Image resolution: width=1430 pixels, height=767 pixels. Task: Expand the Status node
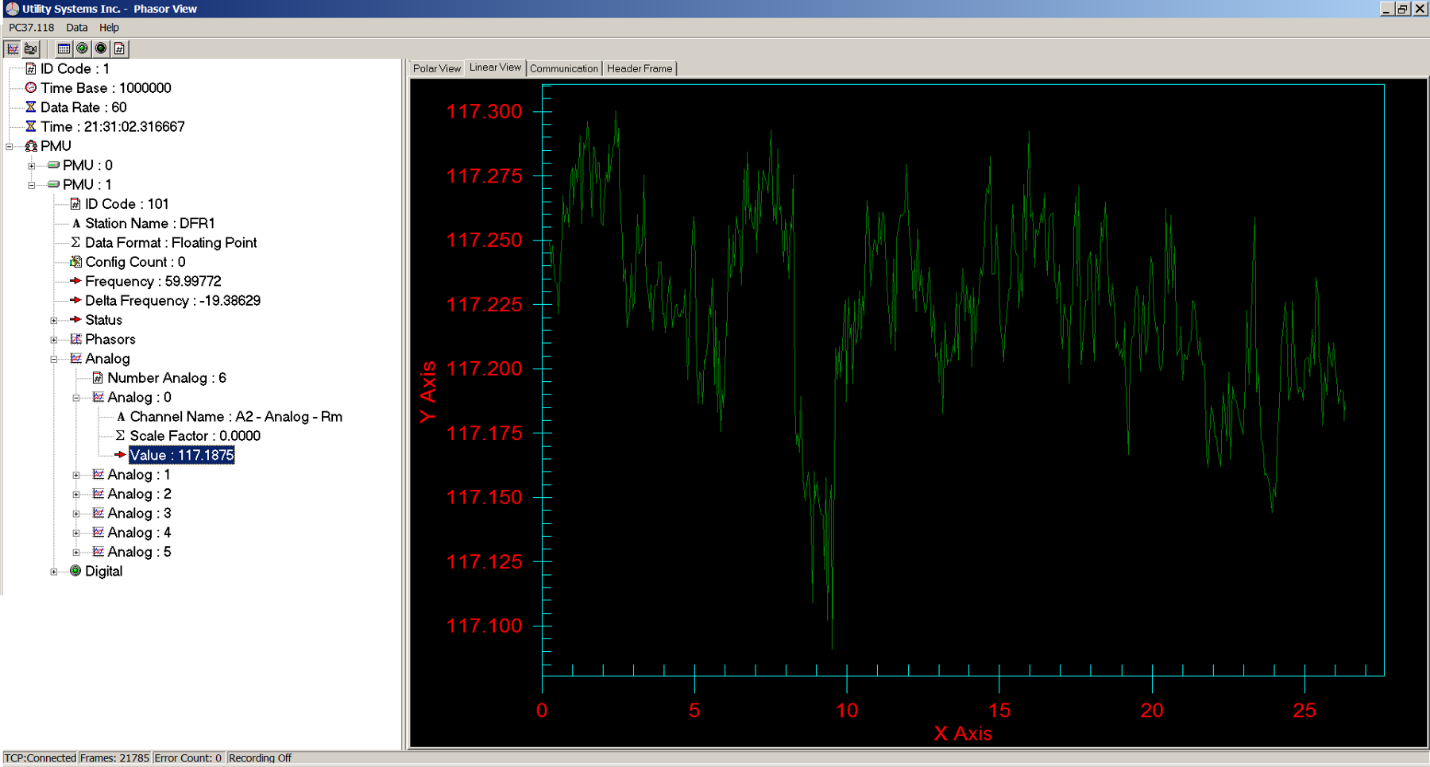[x=54, y=320]
